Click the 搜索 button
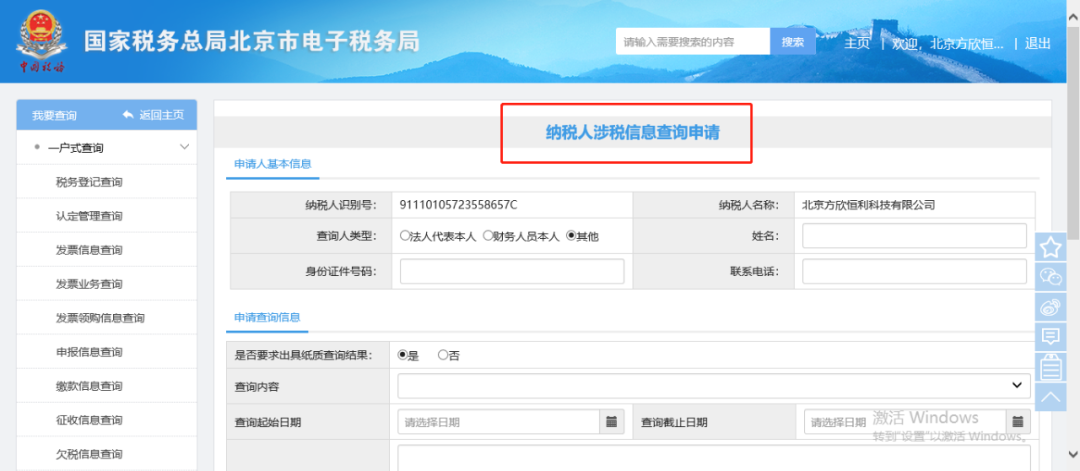 [793, 41]
